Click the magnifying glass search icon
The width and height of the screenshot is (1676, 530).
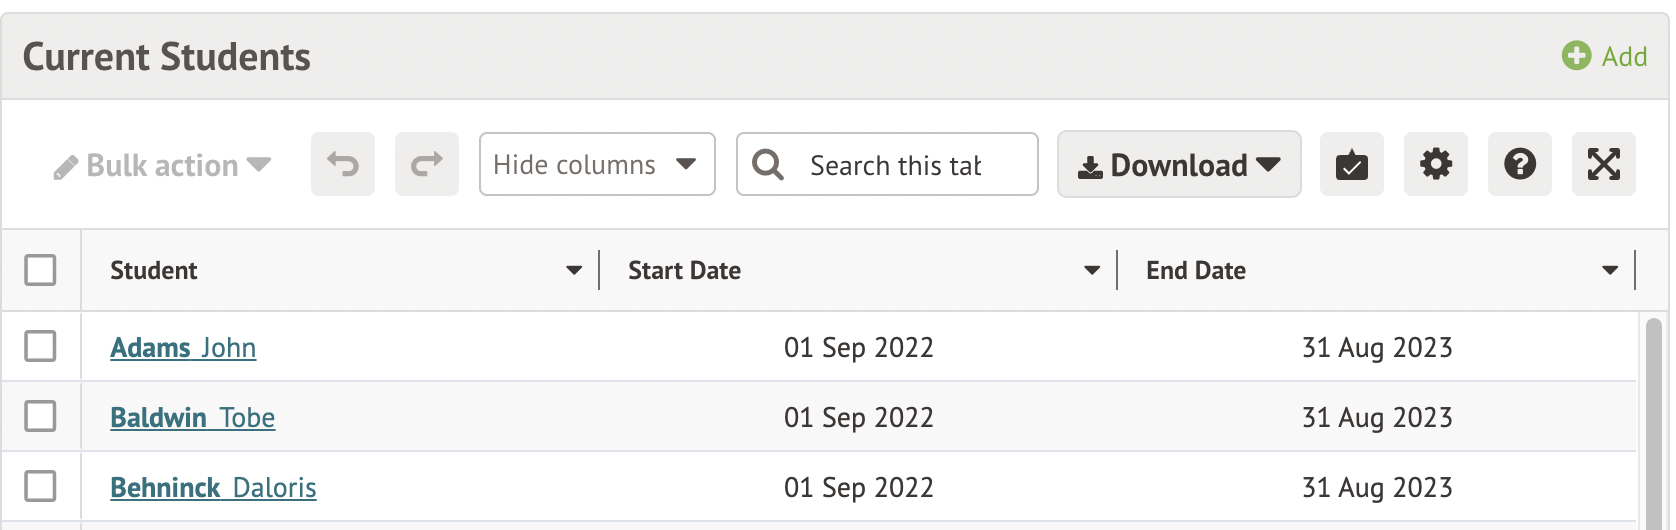tap(768, 164)
